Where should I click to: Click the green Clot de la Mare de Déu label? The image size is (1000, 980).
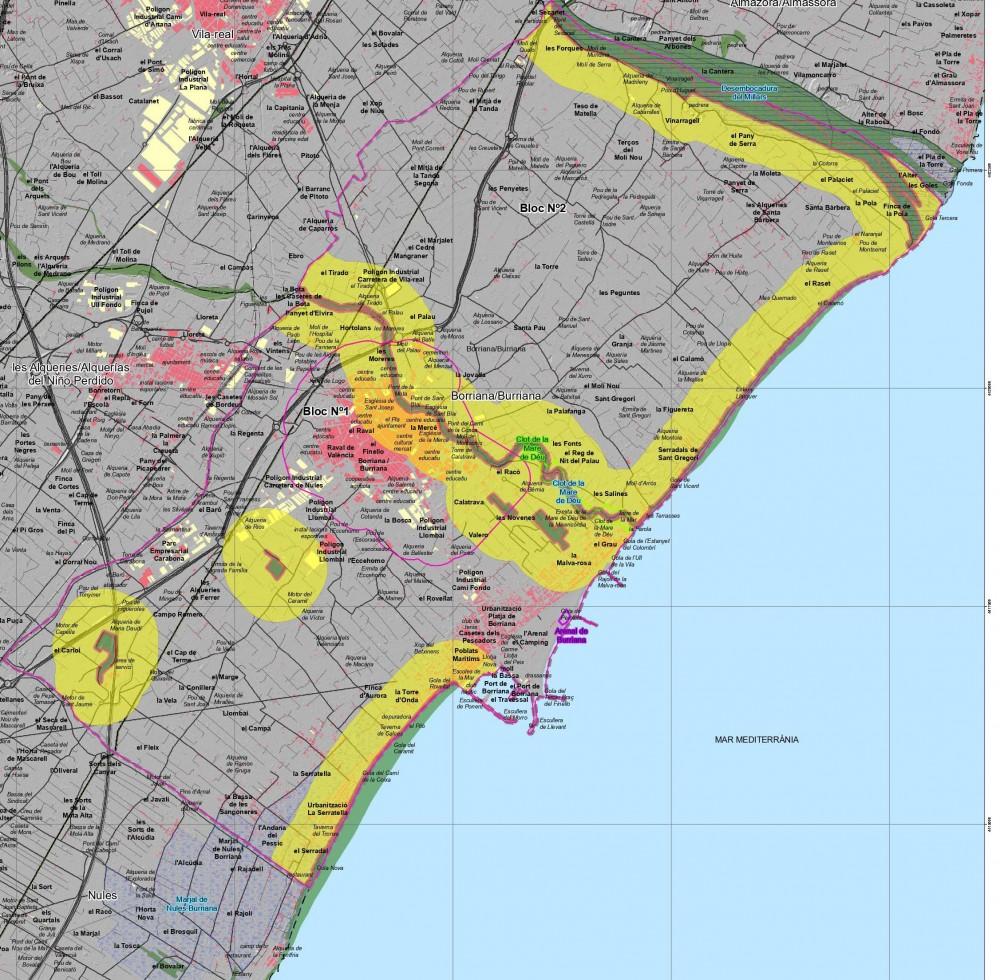(532, 445)
